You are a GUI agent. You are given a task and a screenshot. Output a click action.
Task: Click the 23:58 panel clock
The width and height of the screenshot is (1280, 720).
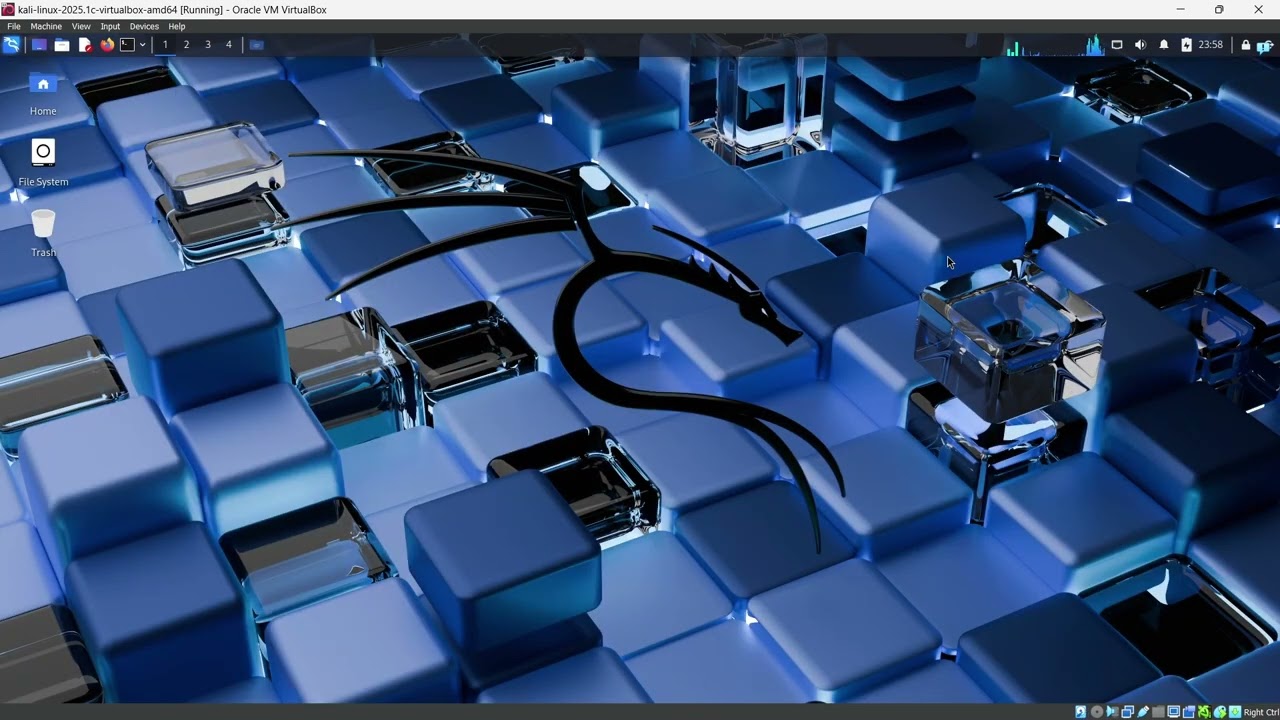[x=1211, y=44]
